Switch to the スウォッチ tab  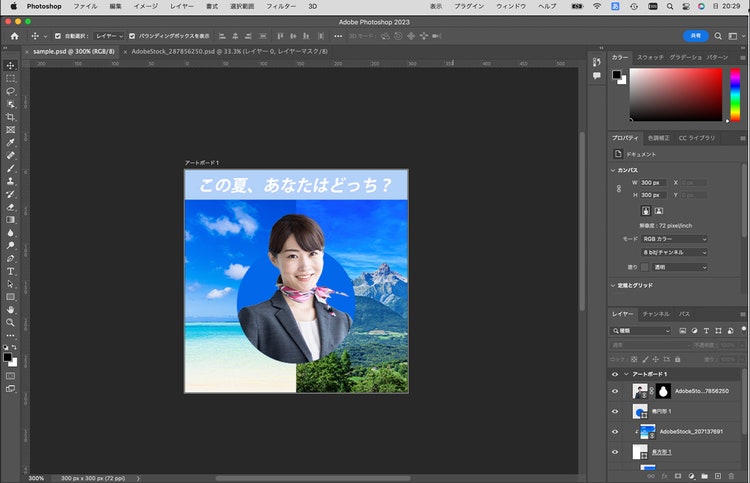650,57
